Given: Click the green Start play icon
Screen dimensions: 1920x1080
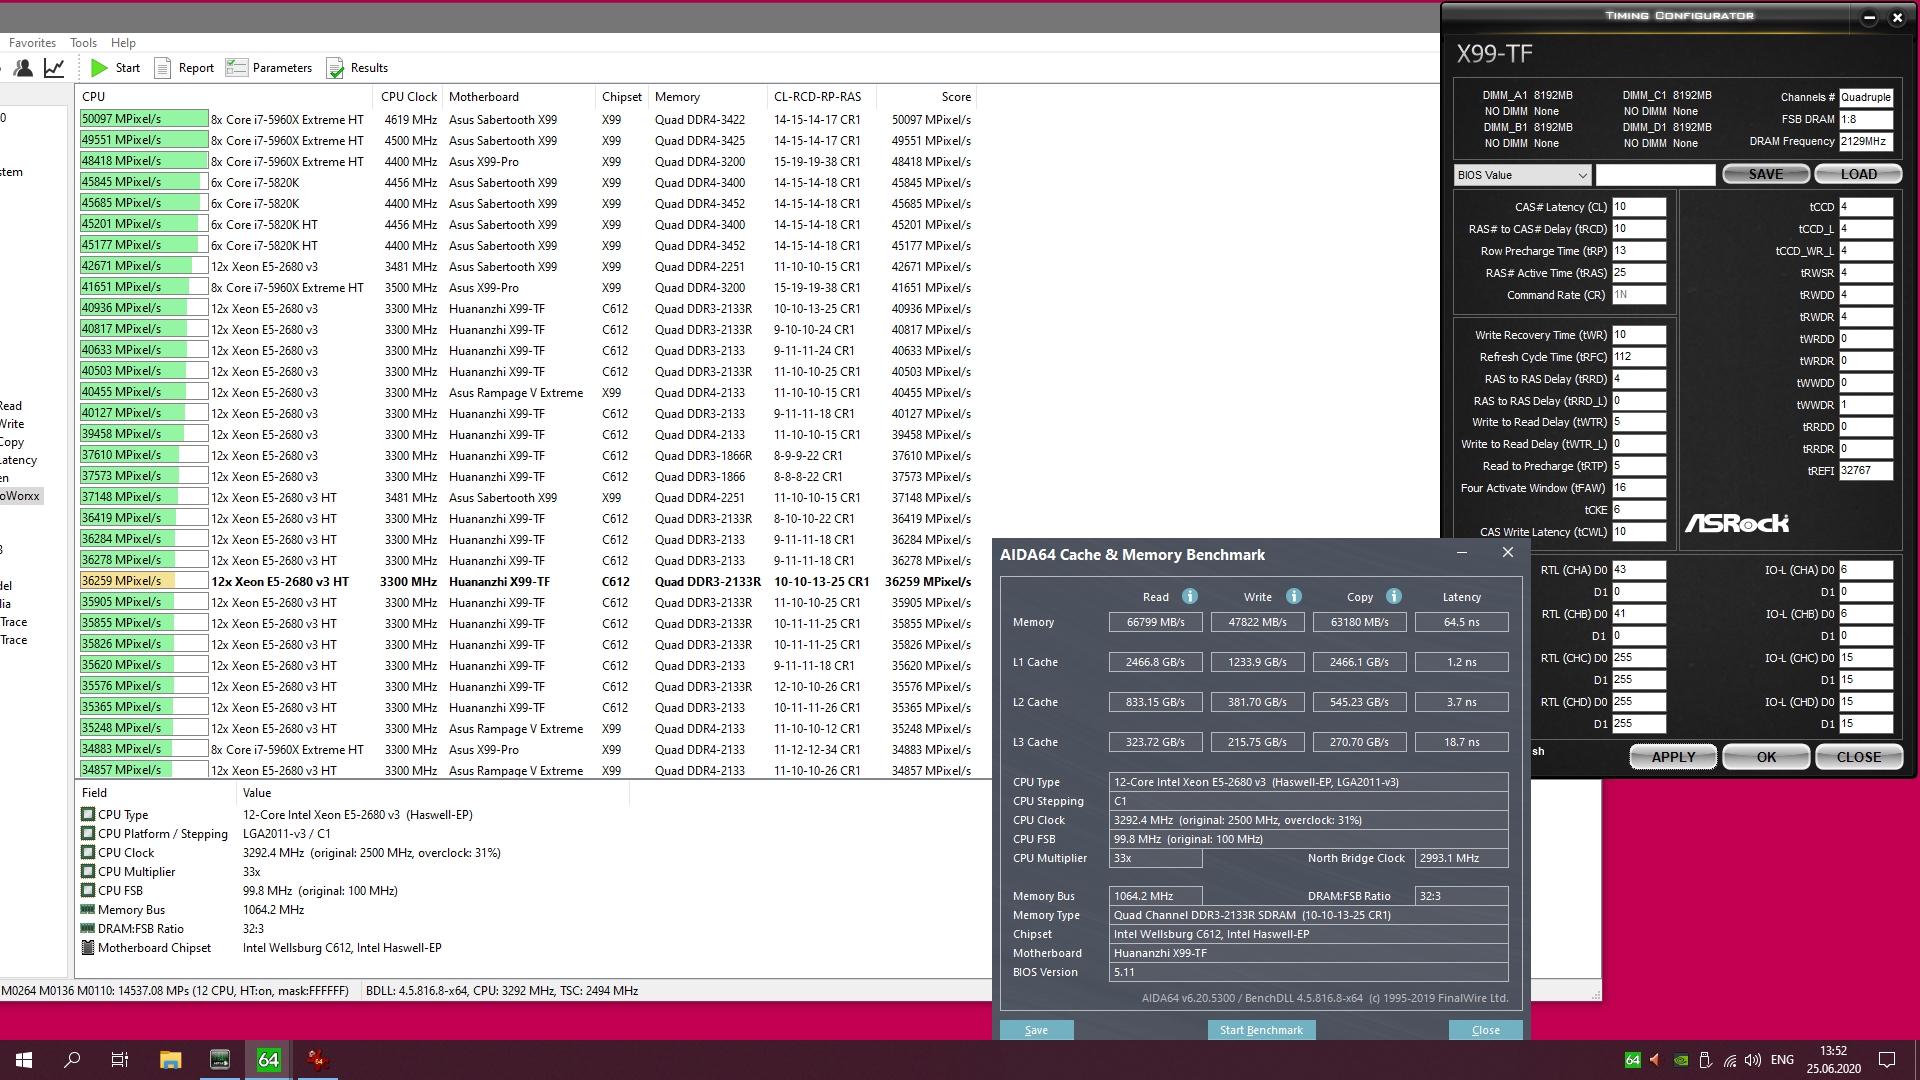Looking at the screenshot, I should point(99,68).
